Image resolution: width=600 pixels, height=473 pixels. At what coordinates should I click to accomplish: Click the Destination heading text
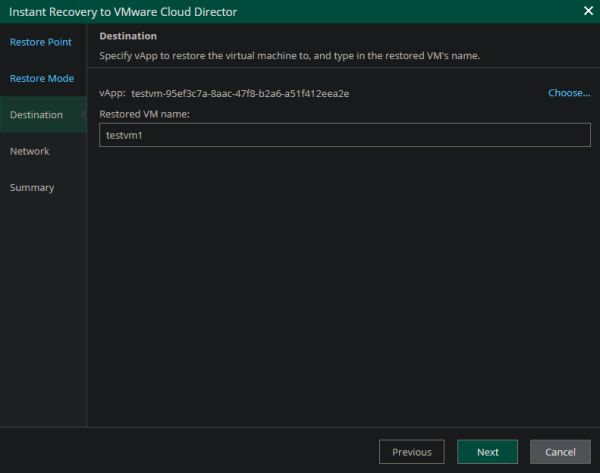(128, 36)
